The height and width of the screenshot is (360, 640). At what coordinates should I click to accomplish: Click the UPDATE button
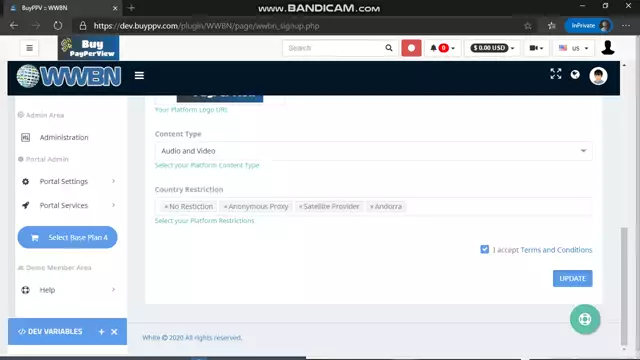572,278
